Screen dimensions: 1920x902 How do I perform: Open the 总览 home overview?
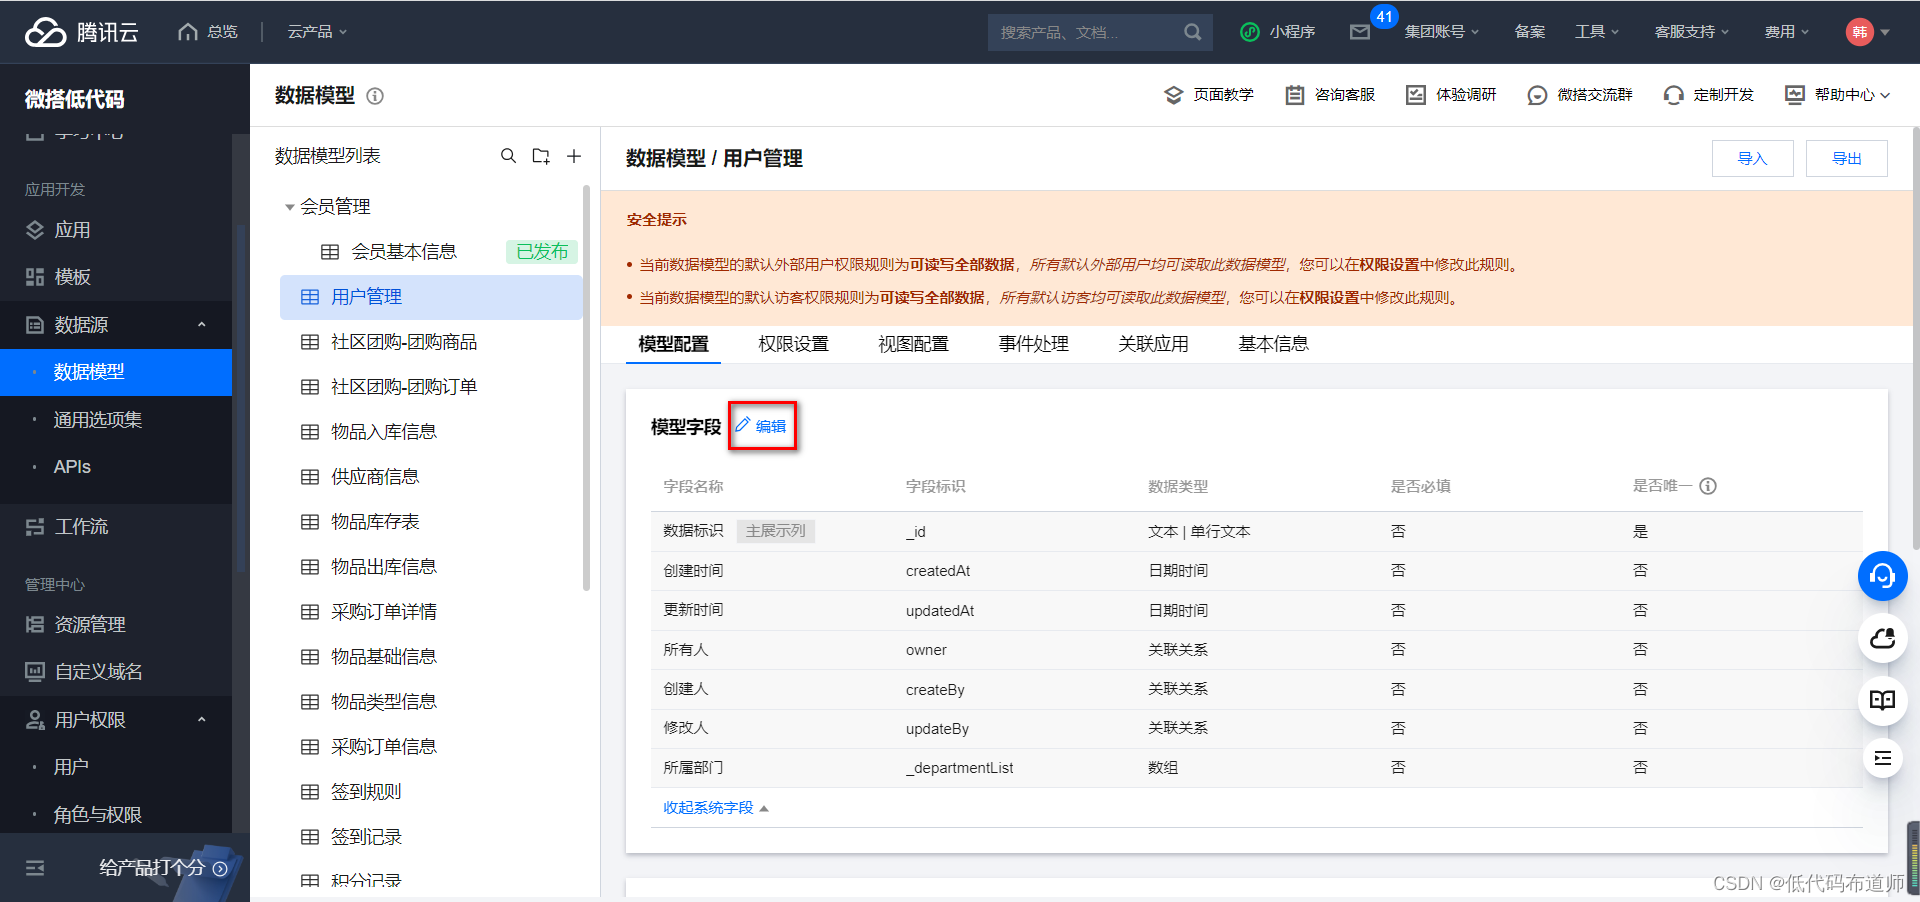(x=208, y=32)
